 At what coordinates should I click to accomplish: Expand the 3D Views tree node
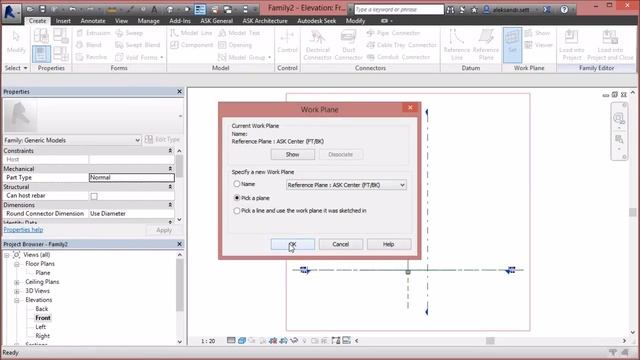pos(17,291)
